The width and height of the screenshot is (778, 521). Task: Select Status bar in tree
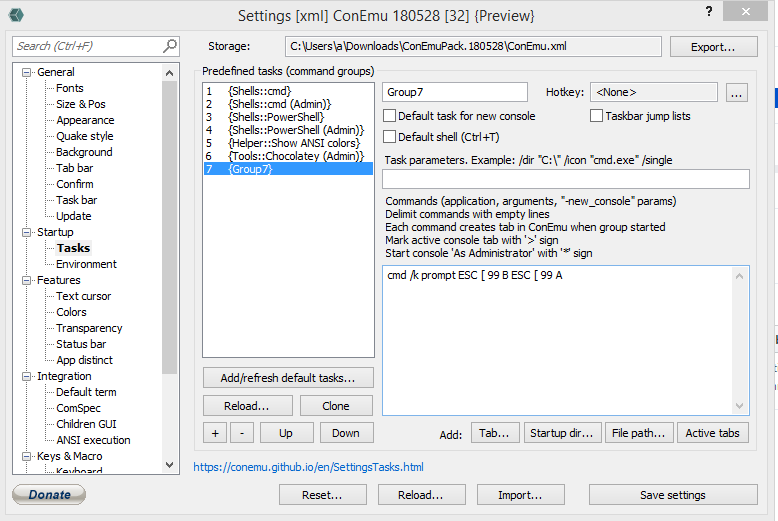[x=81, y=344]
